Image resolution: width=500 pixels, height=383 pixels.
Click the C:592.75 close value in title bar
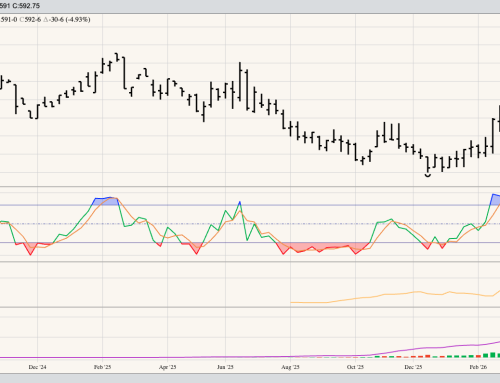(x=26, y=6)
